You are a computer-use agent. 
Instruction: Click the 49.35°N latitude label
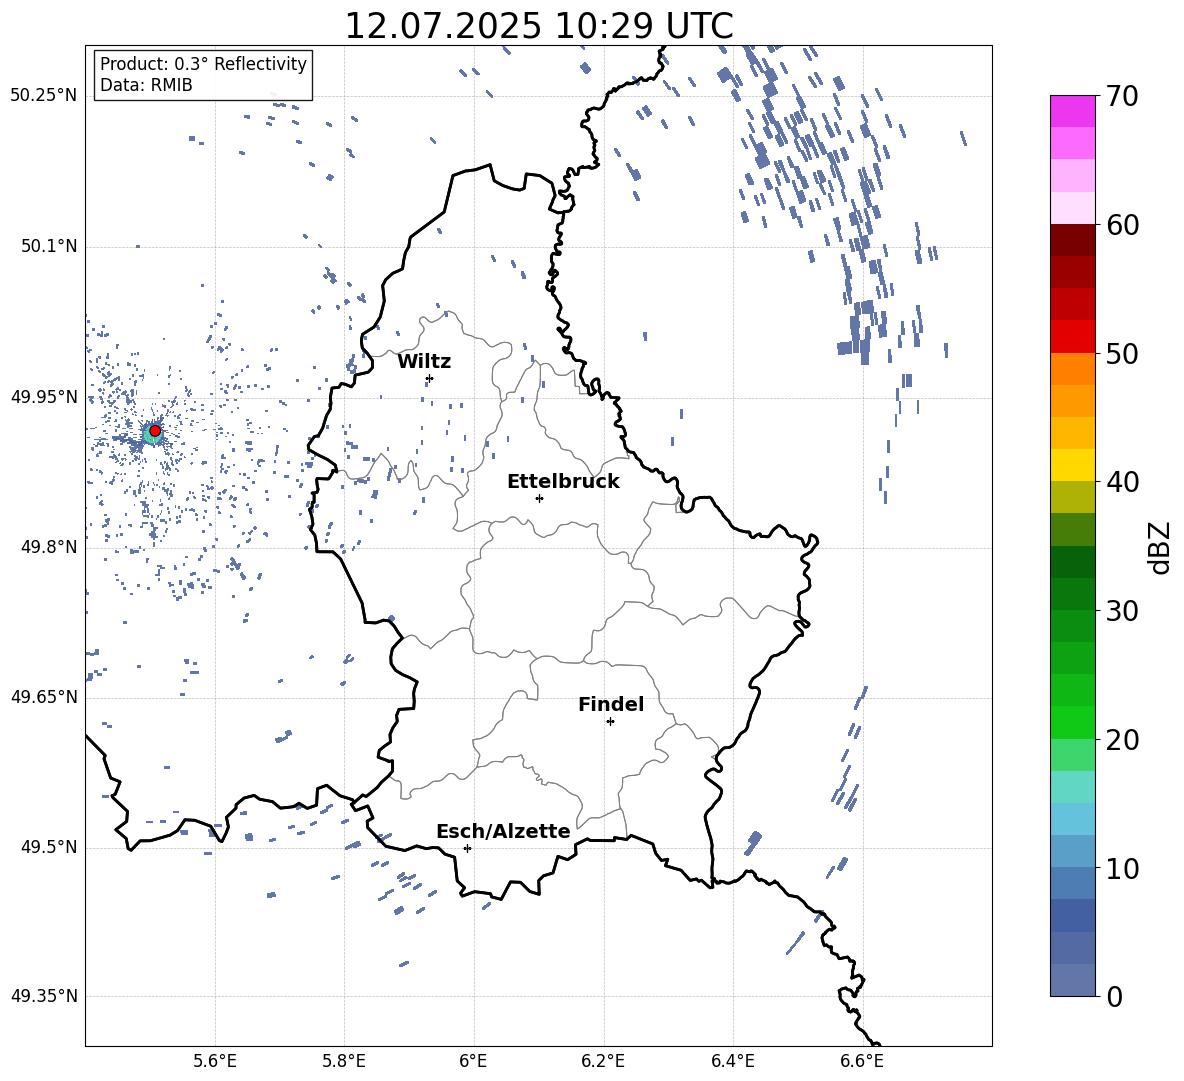click(44, 996)
